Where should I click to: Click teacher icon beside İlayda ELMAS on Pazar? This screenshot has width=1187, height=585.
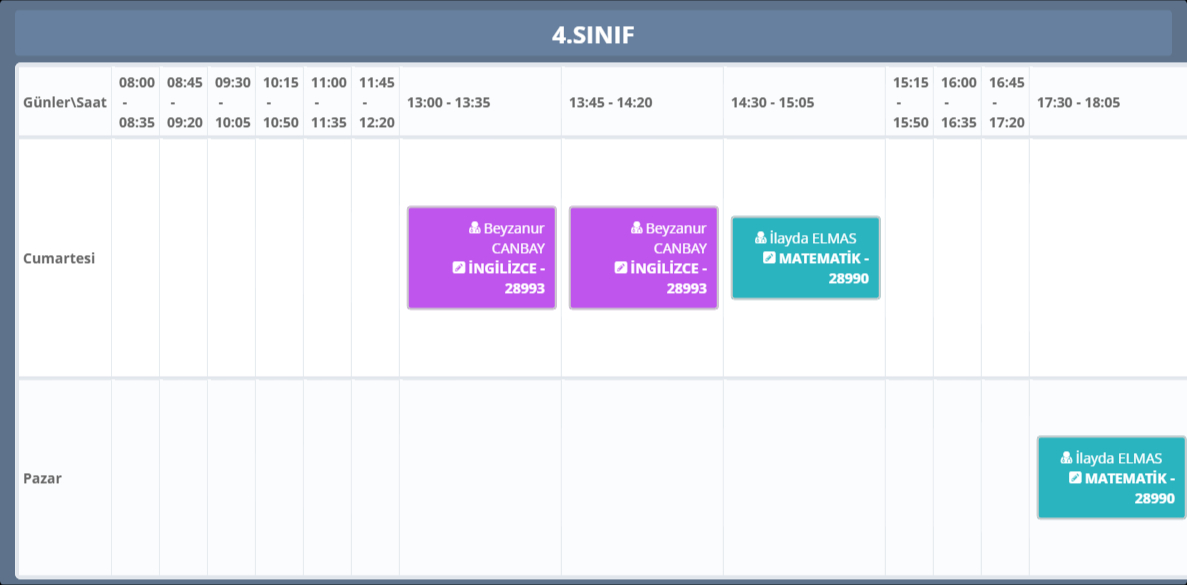[1067, 458]
